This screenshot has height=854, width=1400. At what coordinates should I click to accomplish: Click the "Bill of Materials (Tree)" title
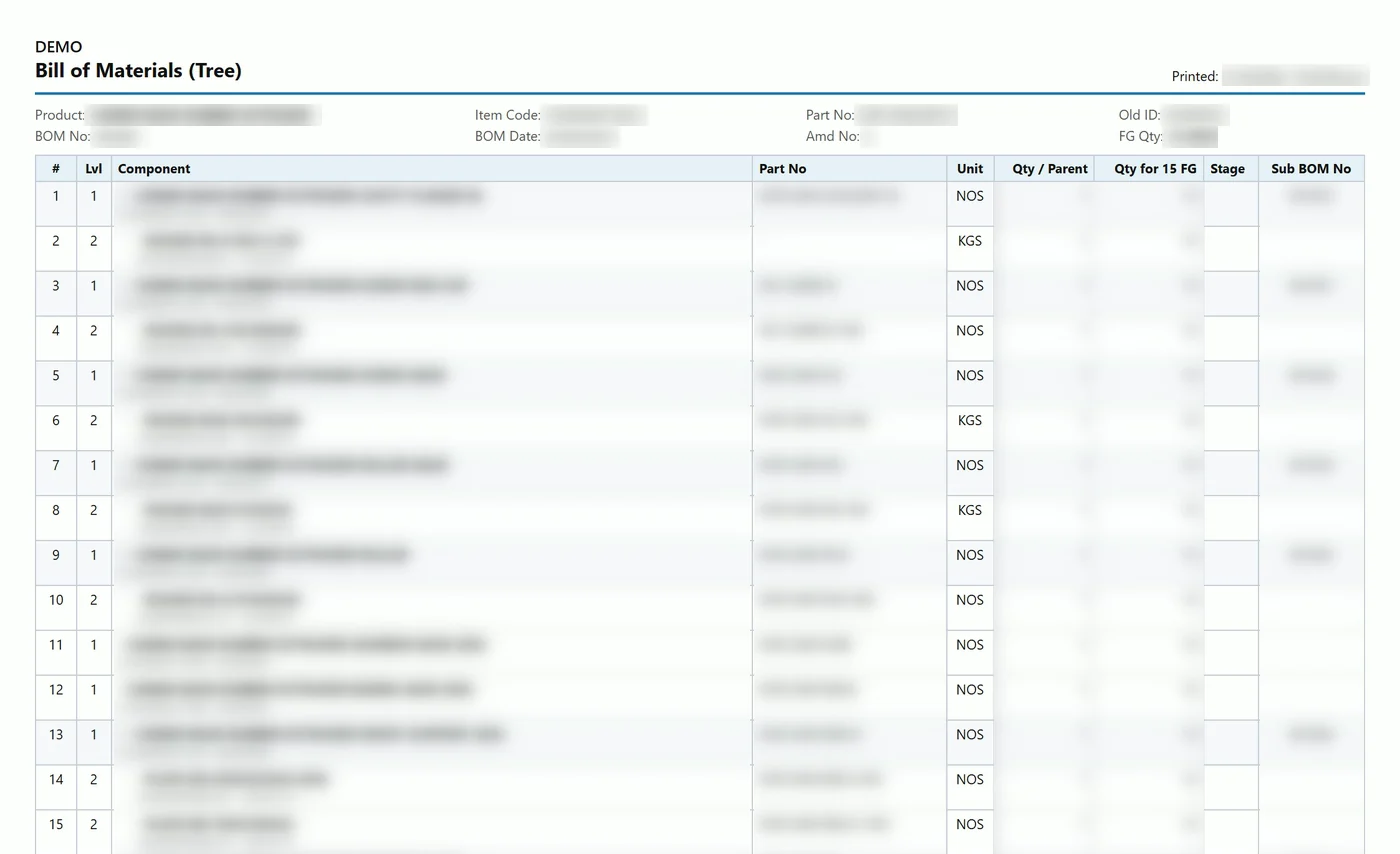[x=138, y=71]
